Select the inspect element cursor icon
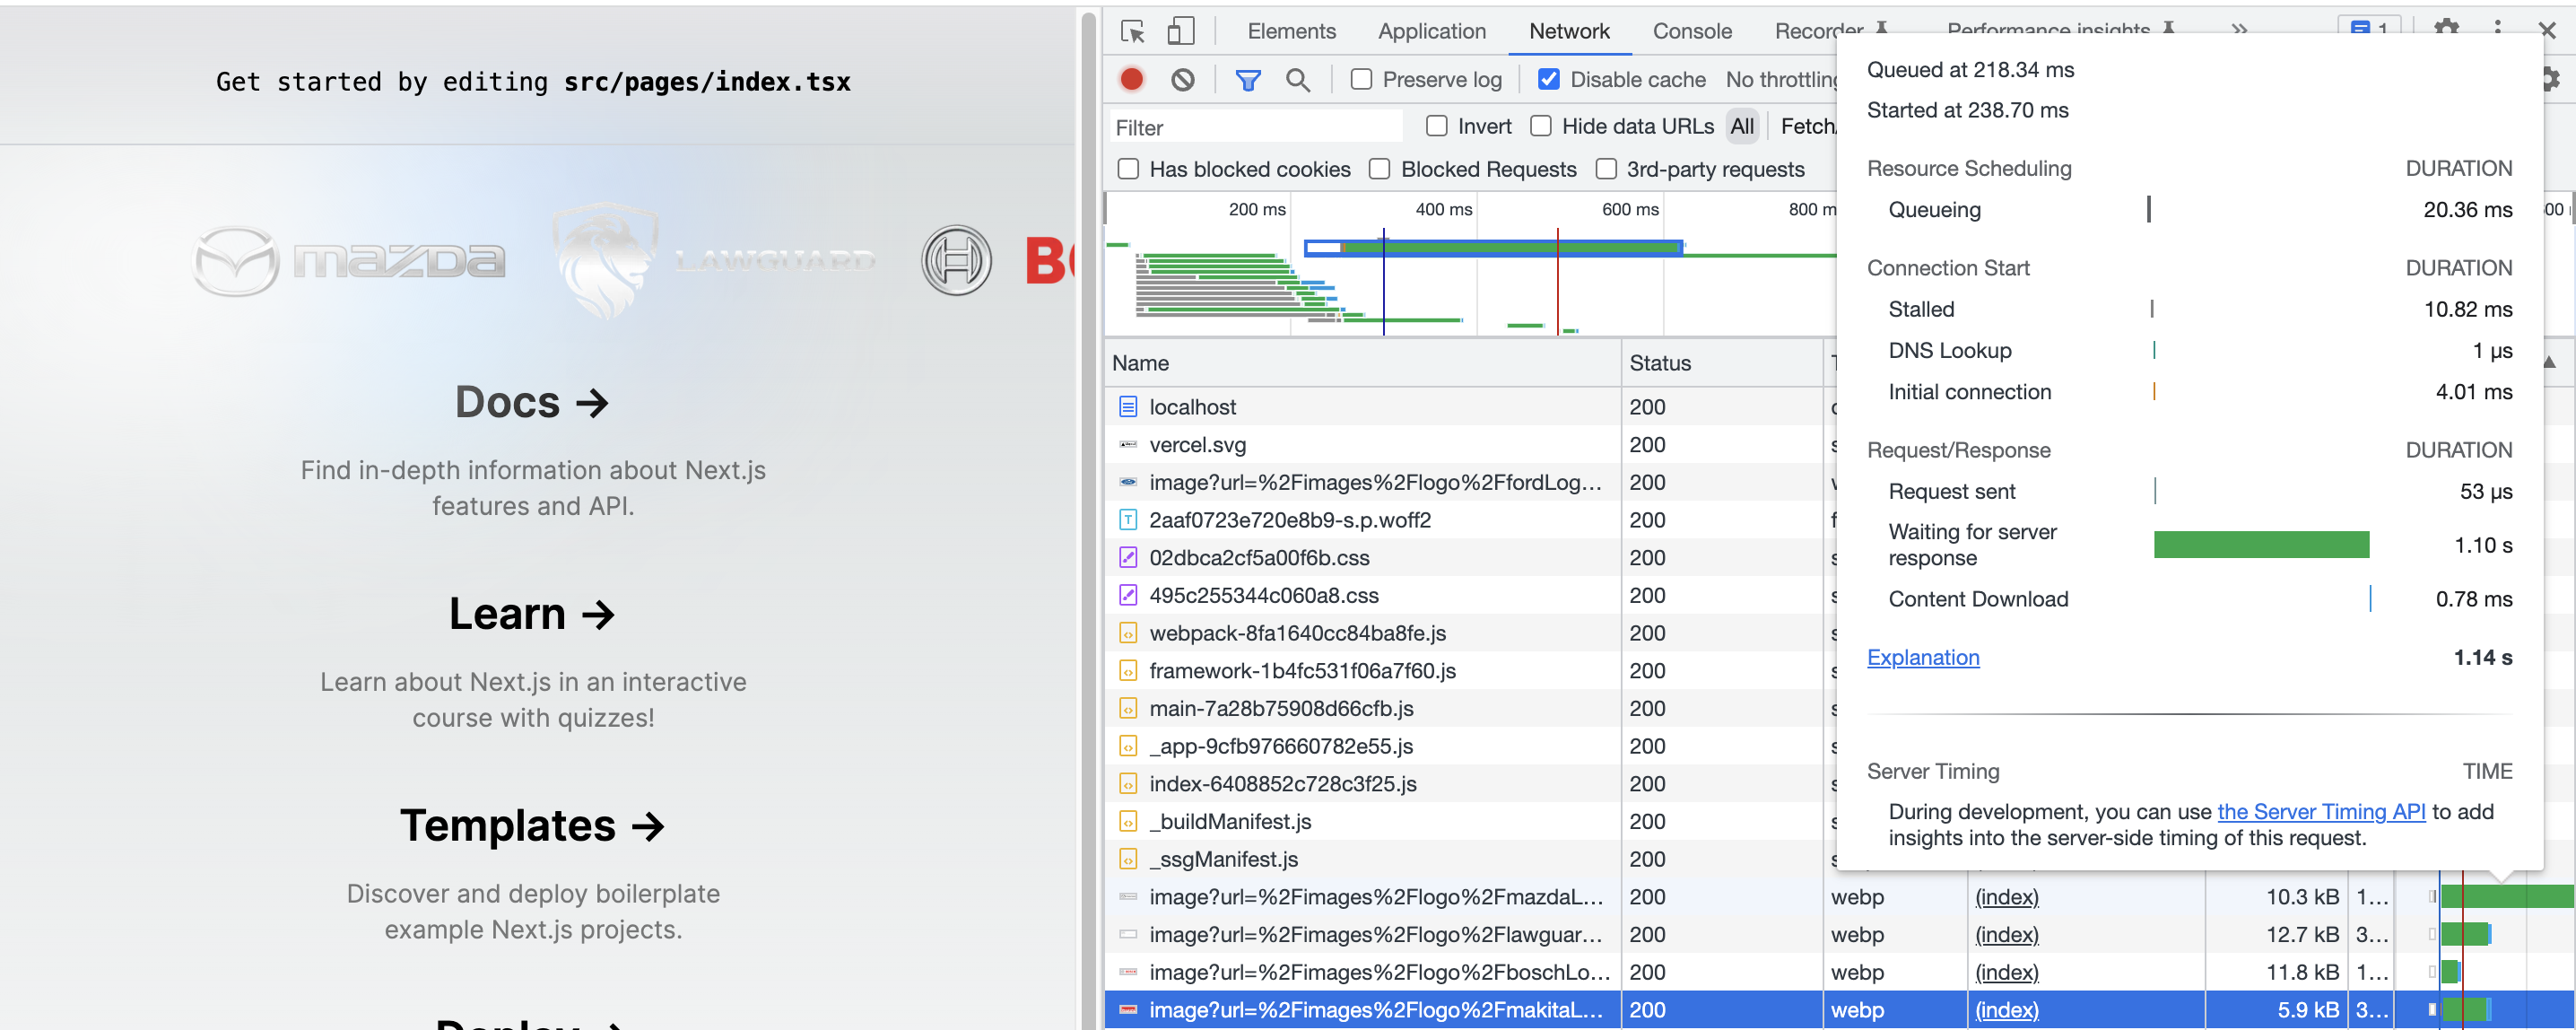This screenshot has height=1030, width=2576. (x=1132, y=31)
